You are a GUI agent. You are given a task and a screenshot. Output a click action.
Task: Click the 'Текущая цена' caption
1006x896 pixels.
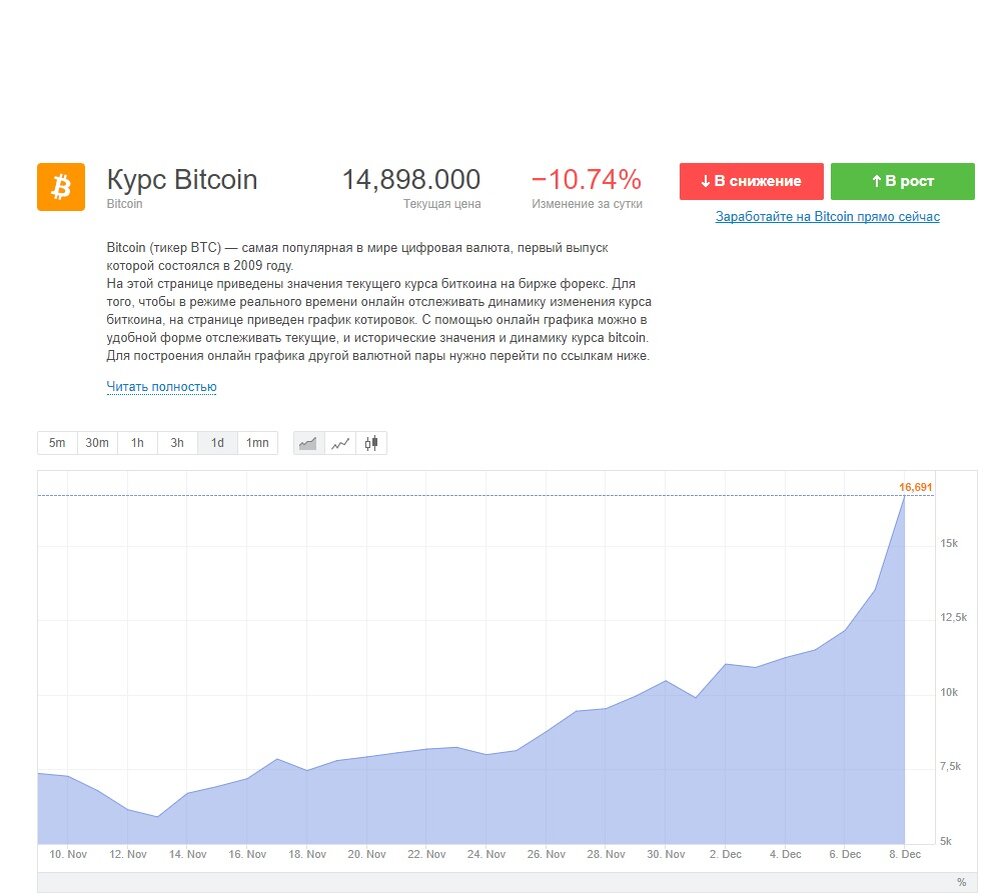coord(442,204)
